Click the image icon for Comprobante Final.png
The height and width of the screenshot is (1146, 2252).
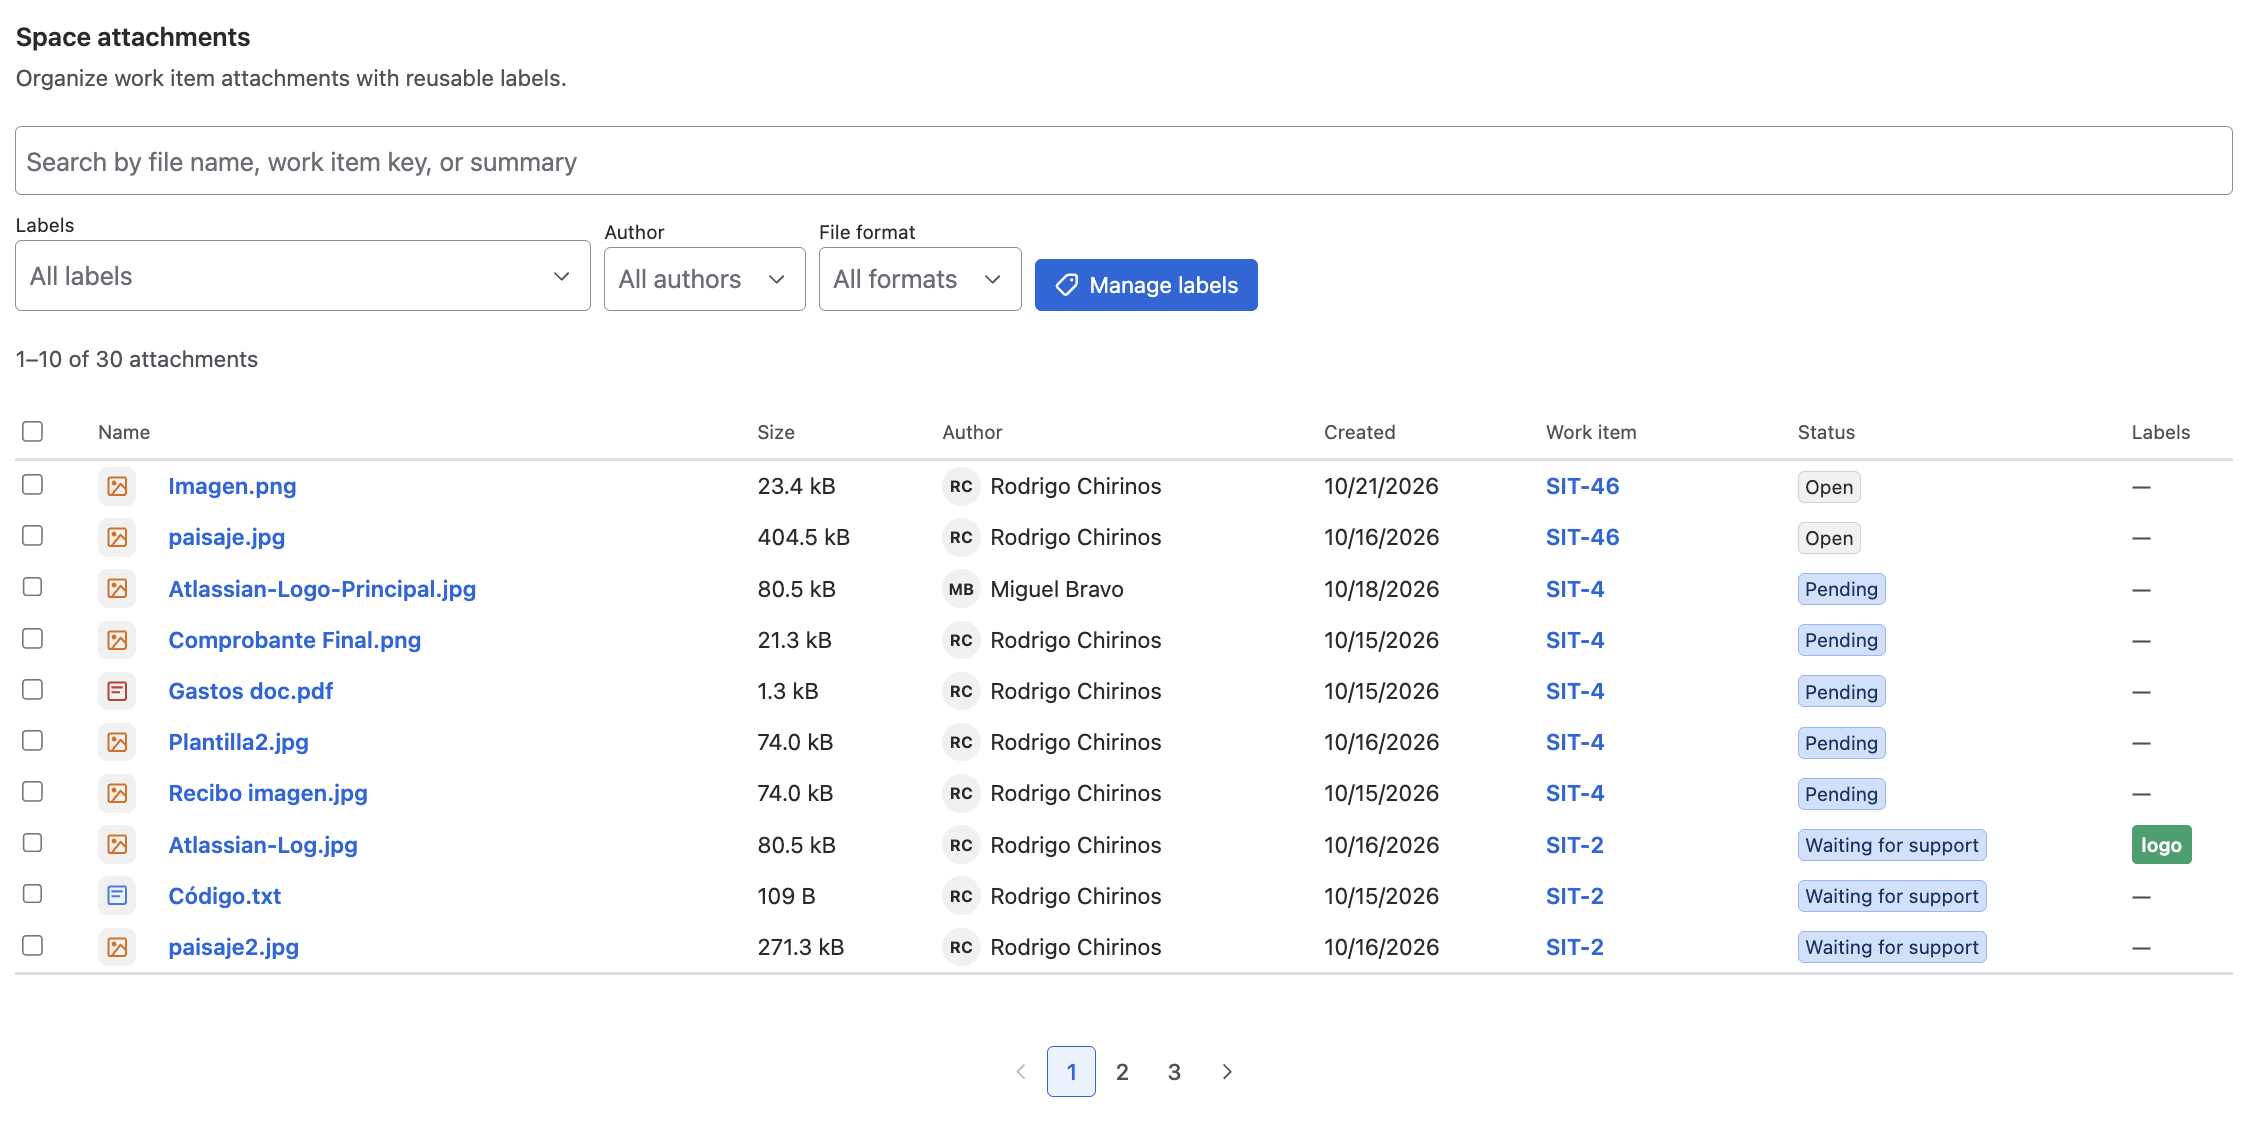[x=117, y=640]
